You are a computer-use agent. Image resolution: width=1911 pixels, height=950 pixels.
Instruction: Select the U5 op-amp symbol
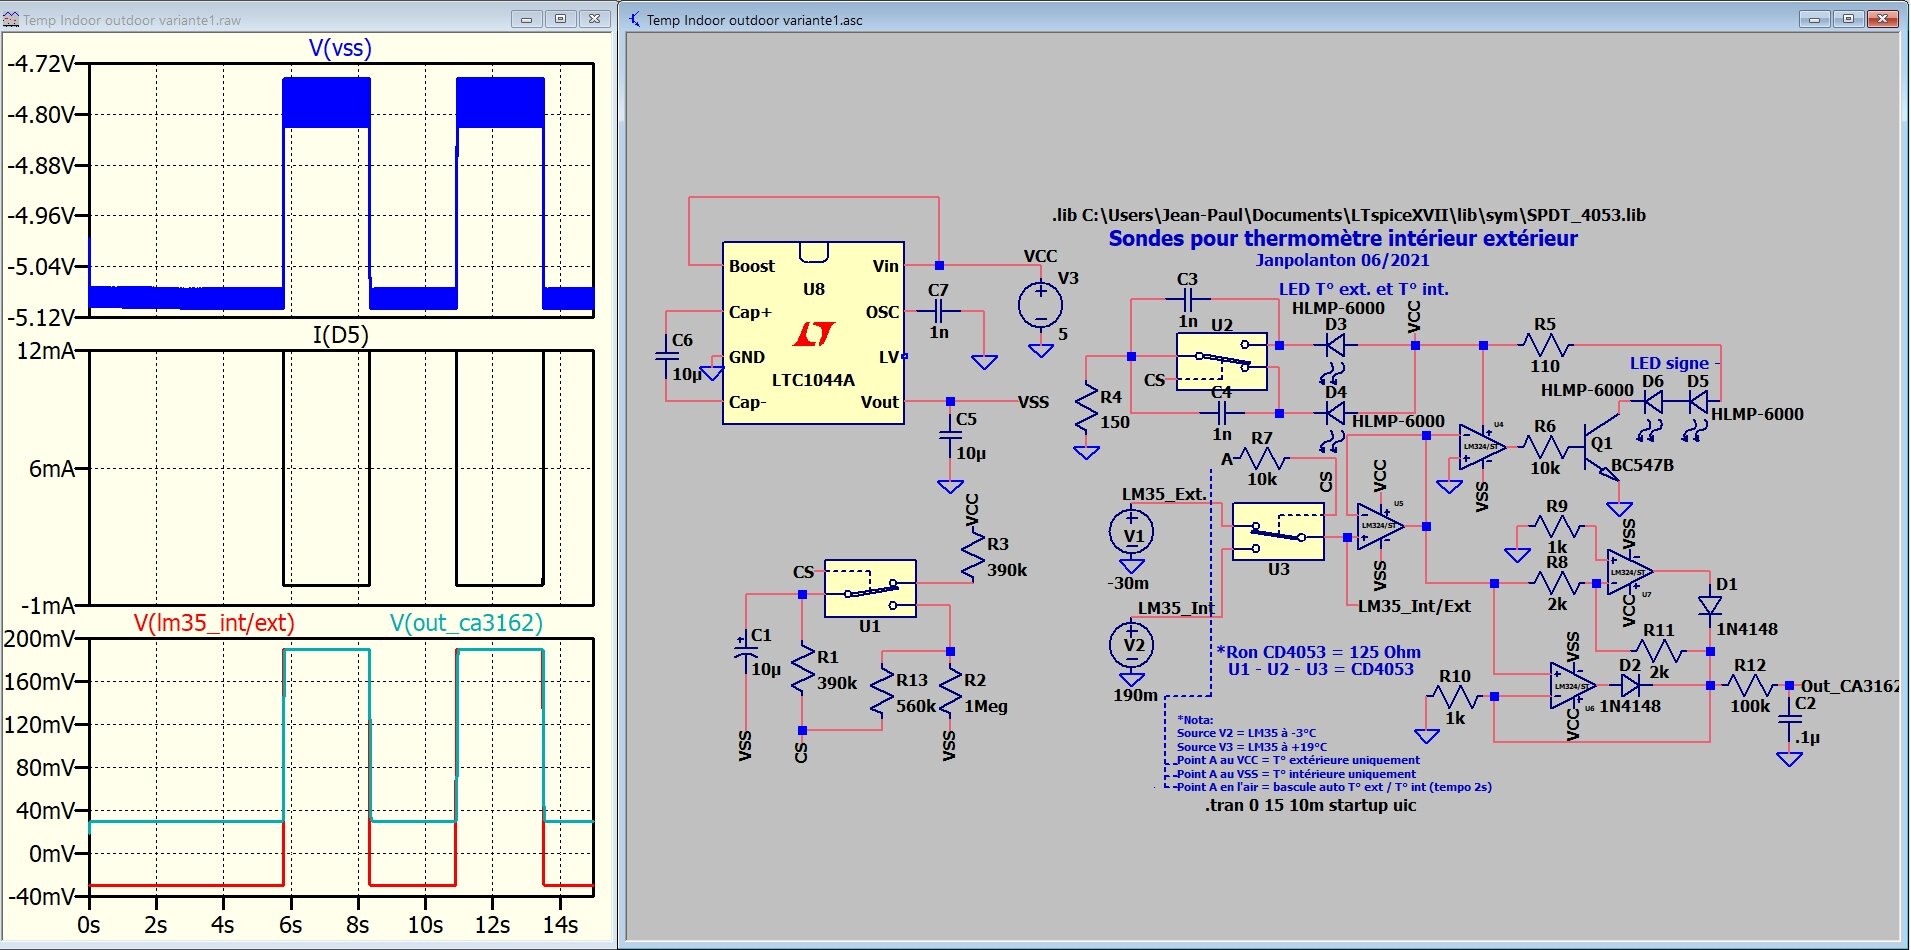click(x=1380, y=526)
